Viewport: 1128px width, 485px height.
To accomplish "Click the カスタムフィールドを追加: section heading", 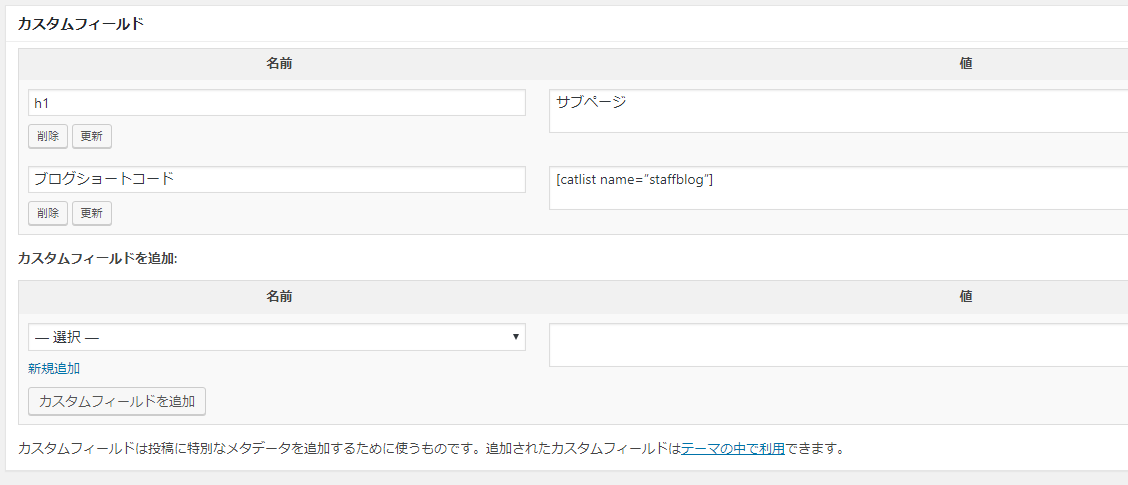I will click(98, 258).
